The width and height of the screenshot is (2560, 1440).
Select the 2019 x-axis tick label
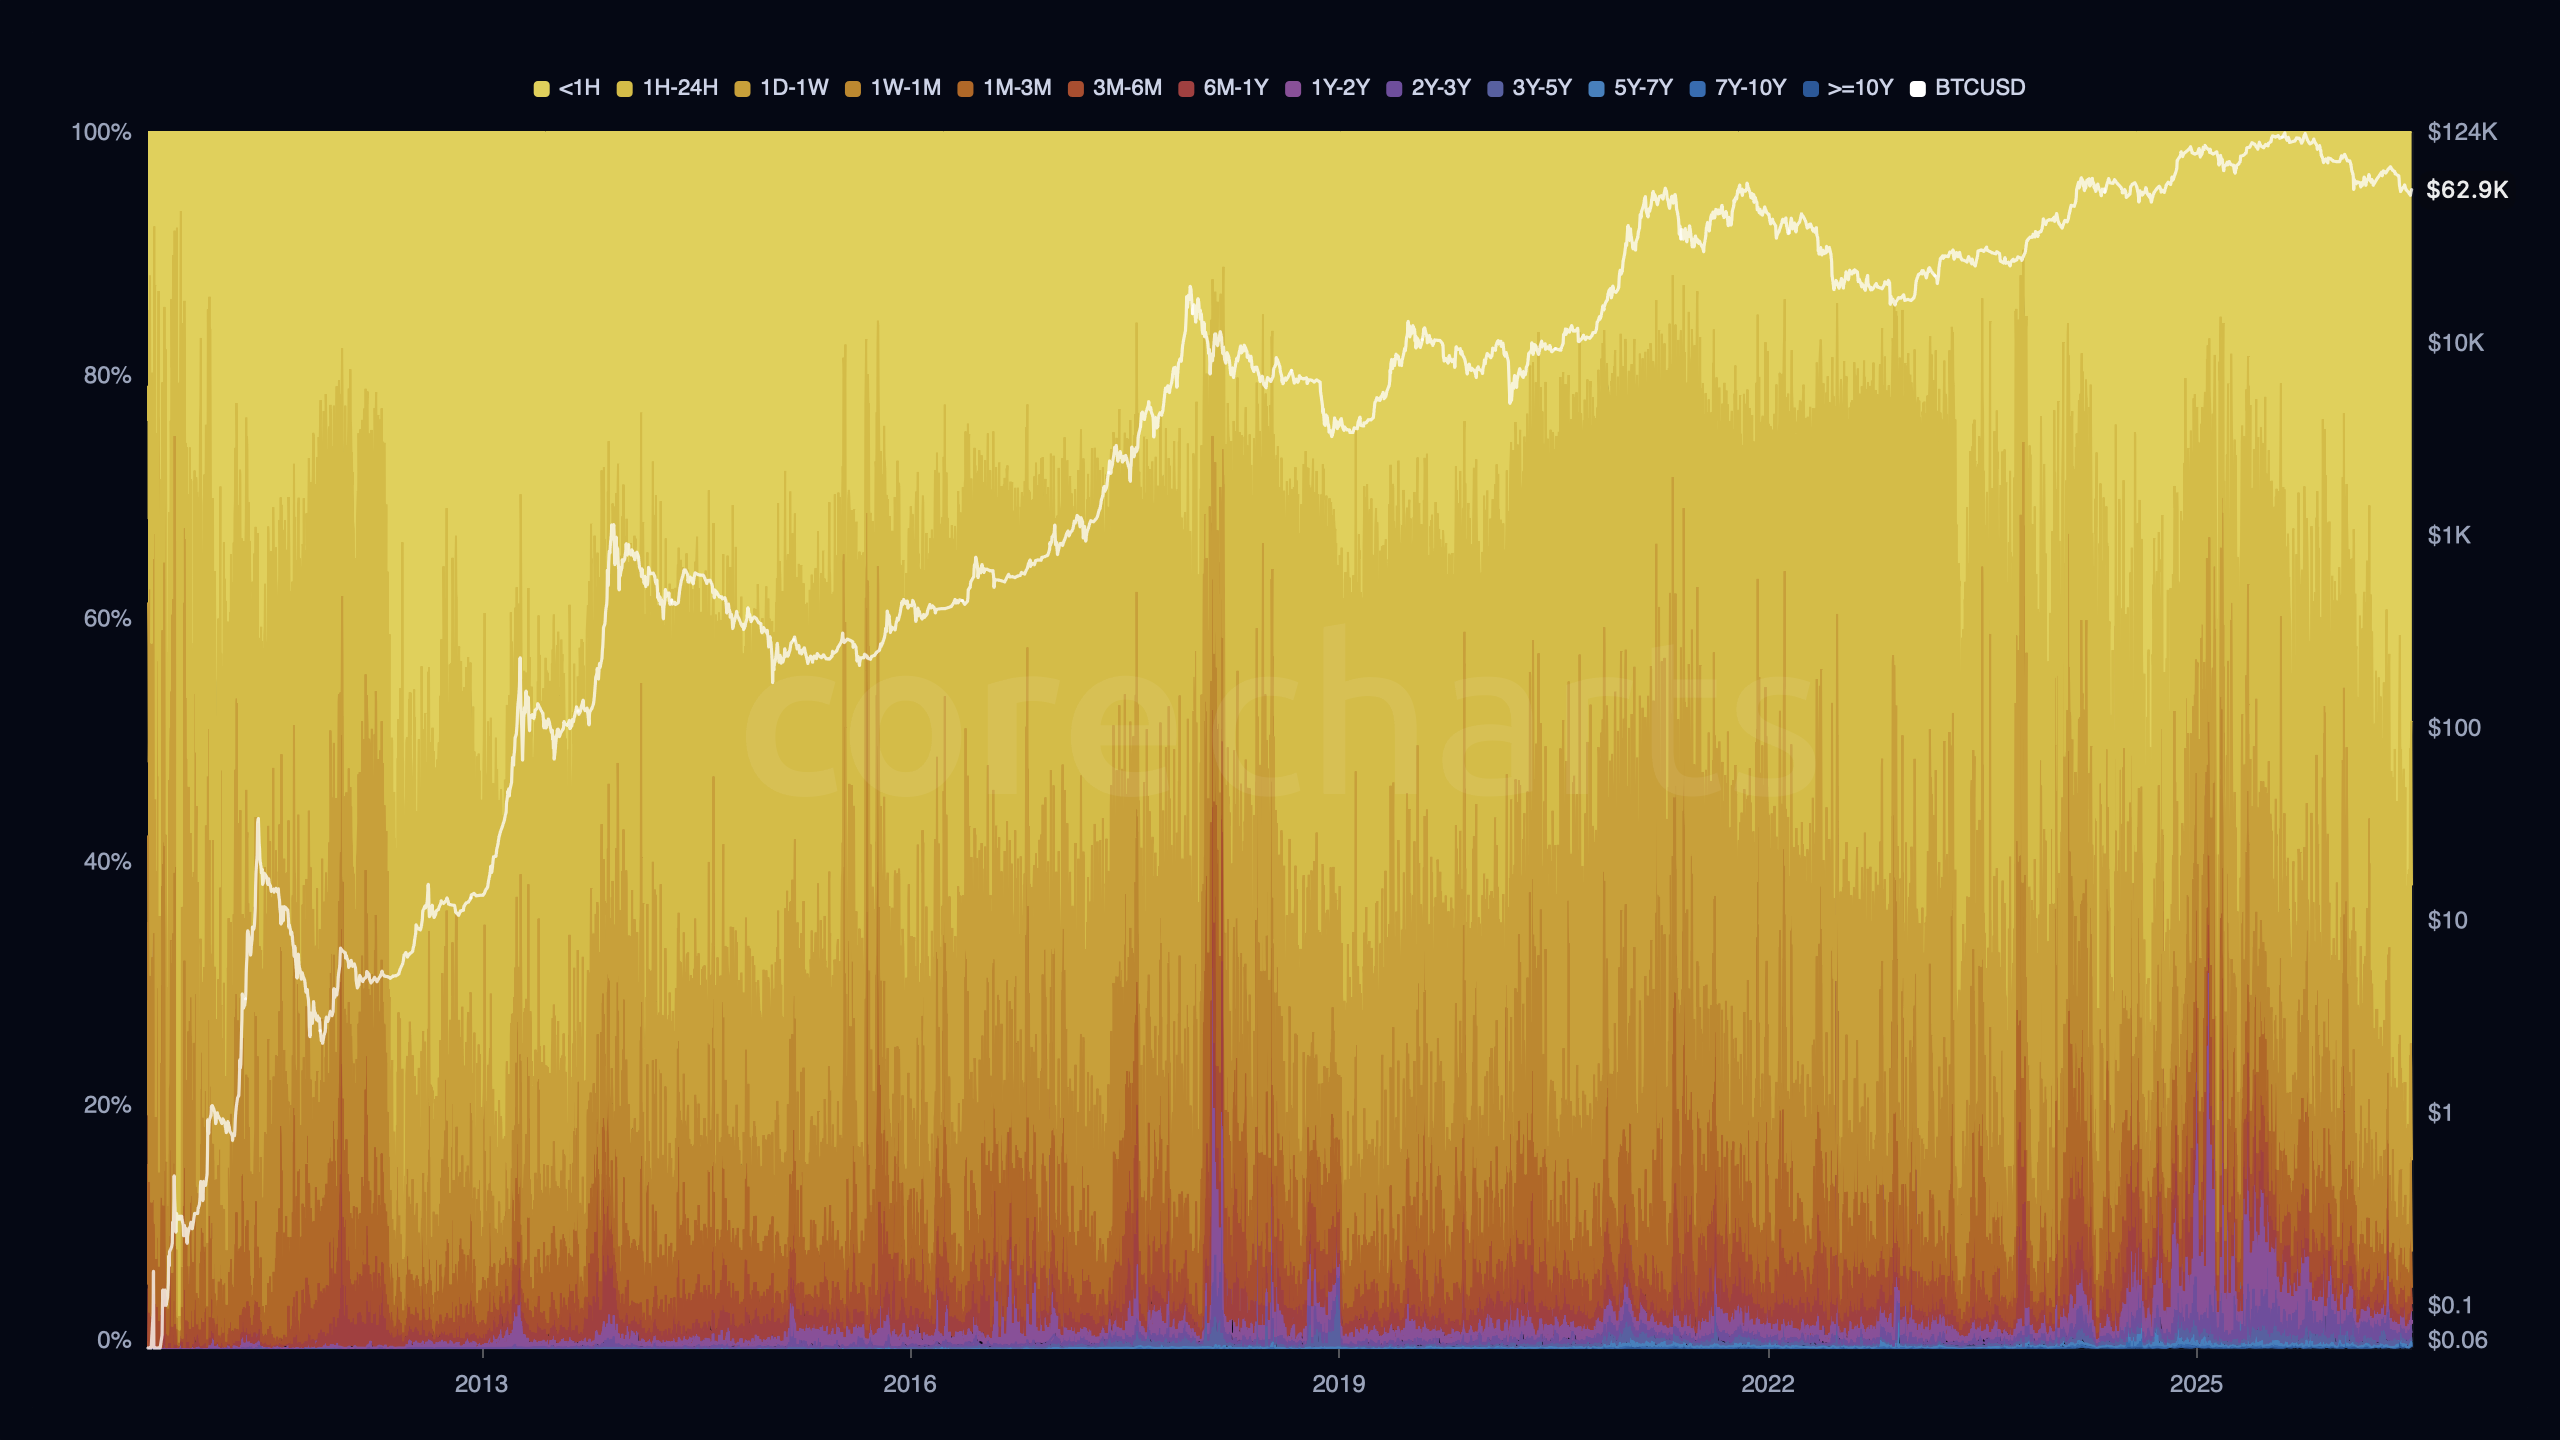click(1338, 1384)
